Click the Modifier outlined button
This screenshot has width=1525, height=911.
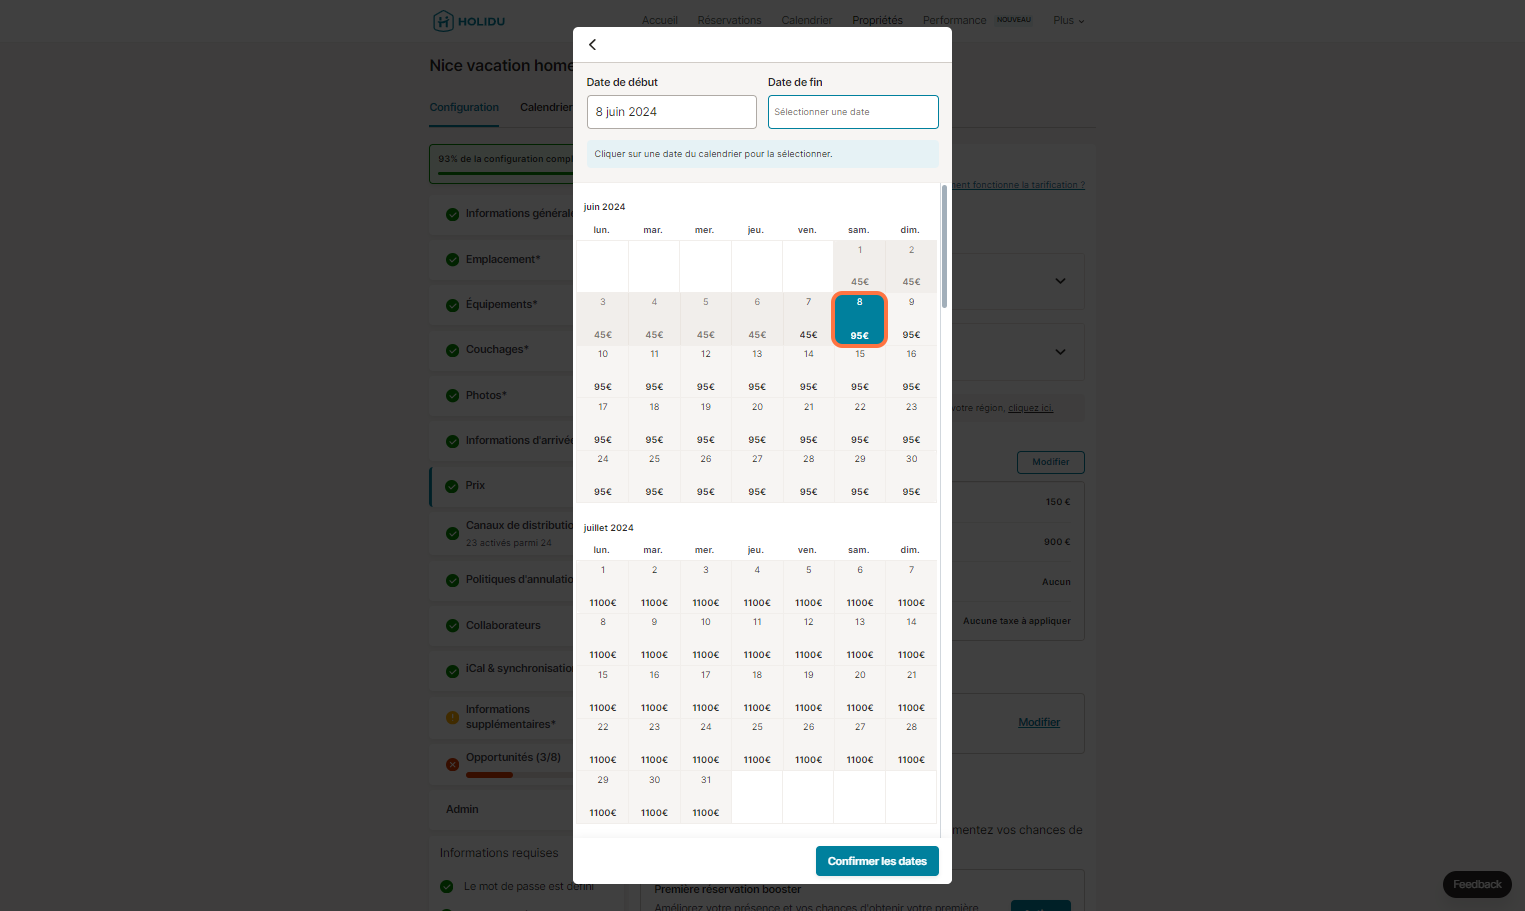point(1051,462)
